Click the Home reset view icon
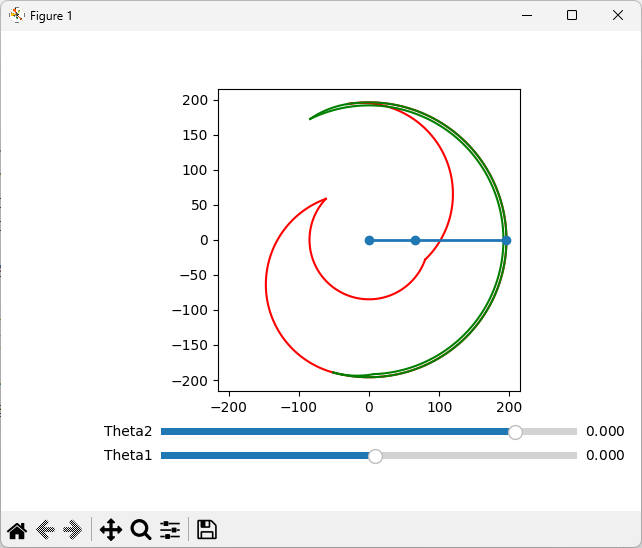Screen dimensions: 642x548 tap(17, 530)
